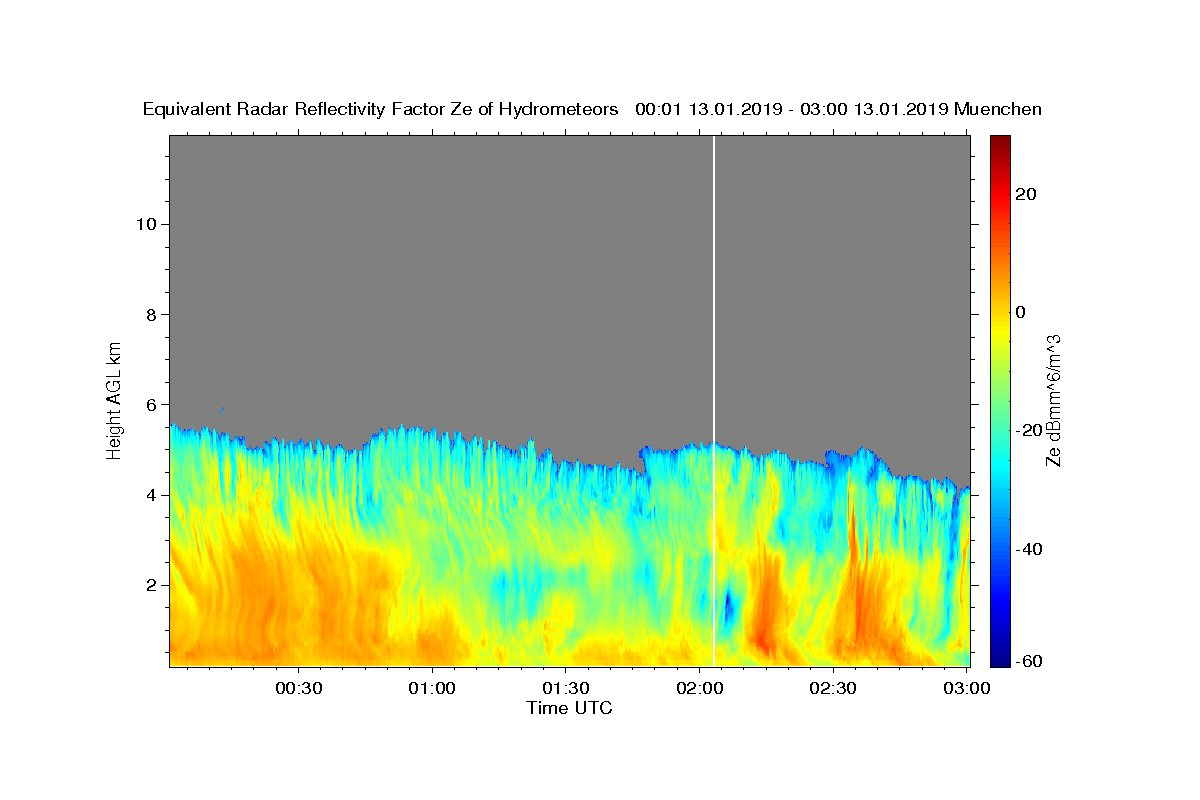Click the colorbar label 'Ze dBmm^6/m^3'
The height and width of the screenshot is (800, 1200).
tap(1053, 400)
